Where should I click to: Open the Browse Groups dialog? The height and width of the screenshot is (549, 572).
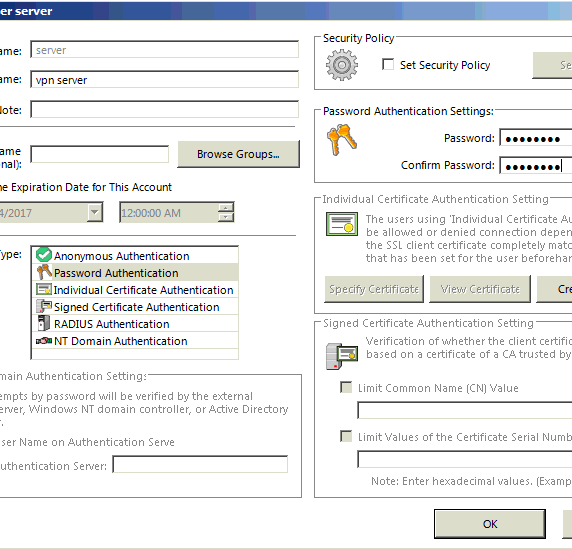click(x=238, y=154)
